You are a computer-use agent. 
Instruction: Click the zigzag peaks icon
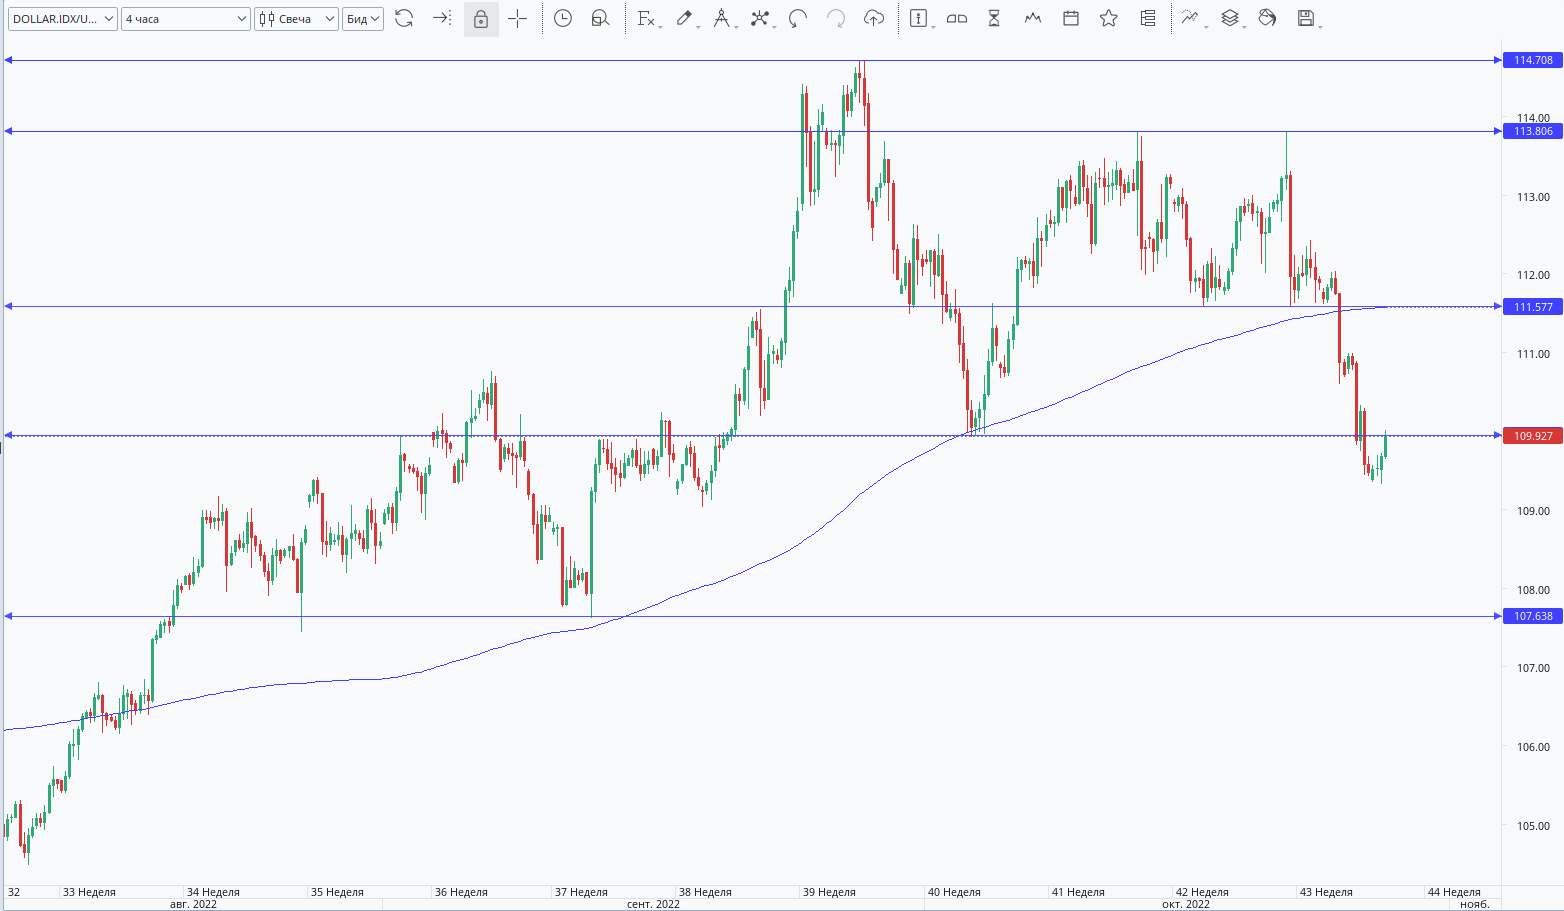1033,18
